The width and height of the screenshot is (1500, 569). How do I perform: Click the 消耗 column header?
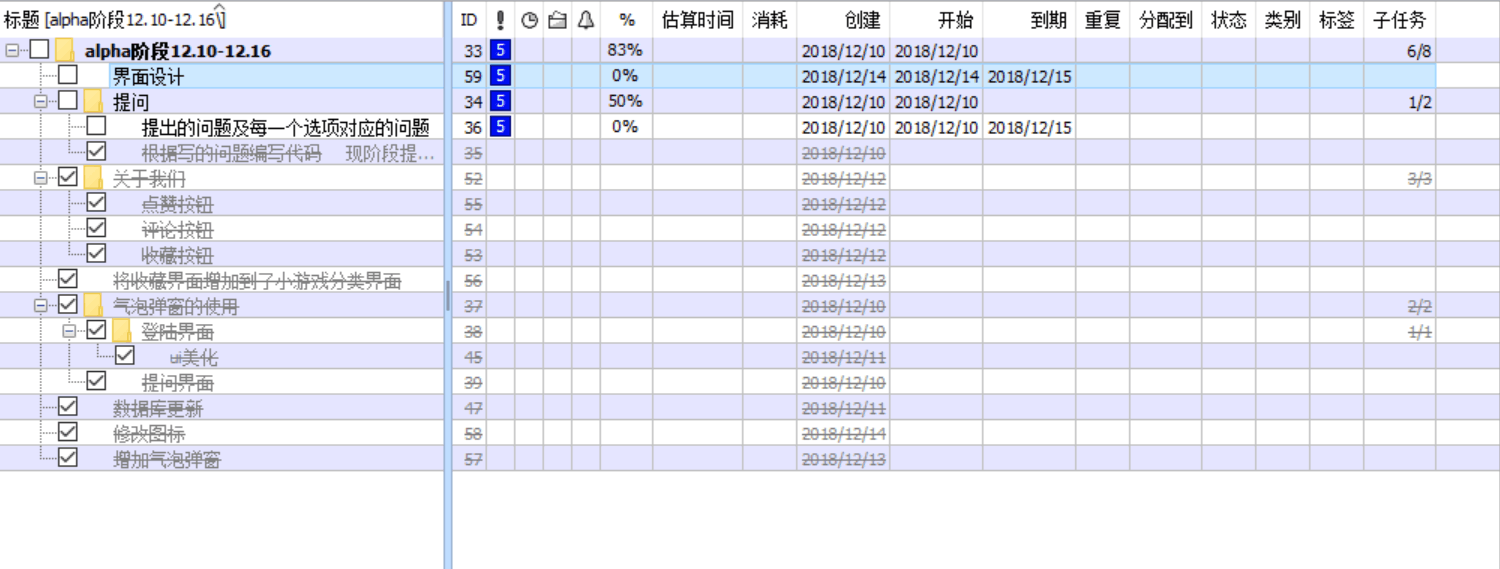coord(769,20)
